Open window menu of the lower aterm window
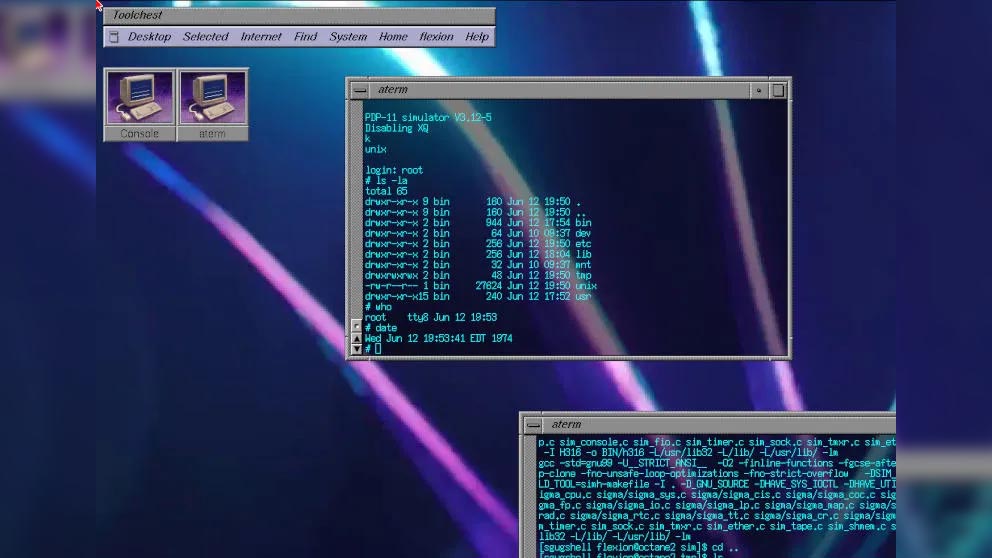 533,425
